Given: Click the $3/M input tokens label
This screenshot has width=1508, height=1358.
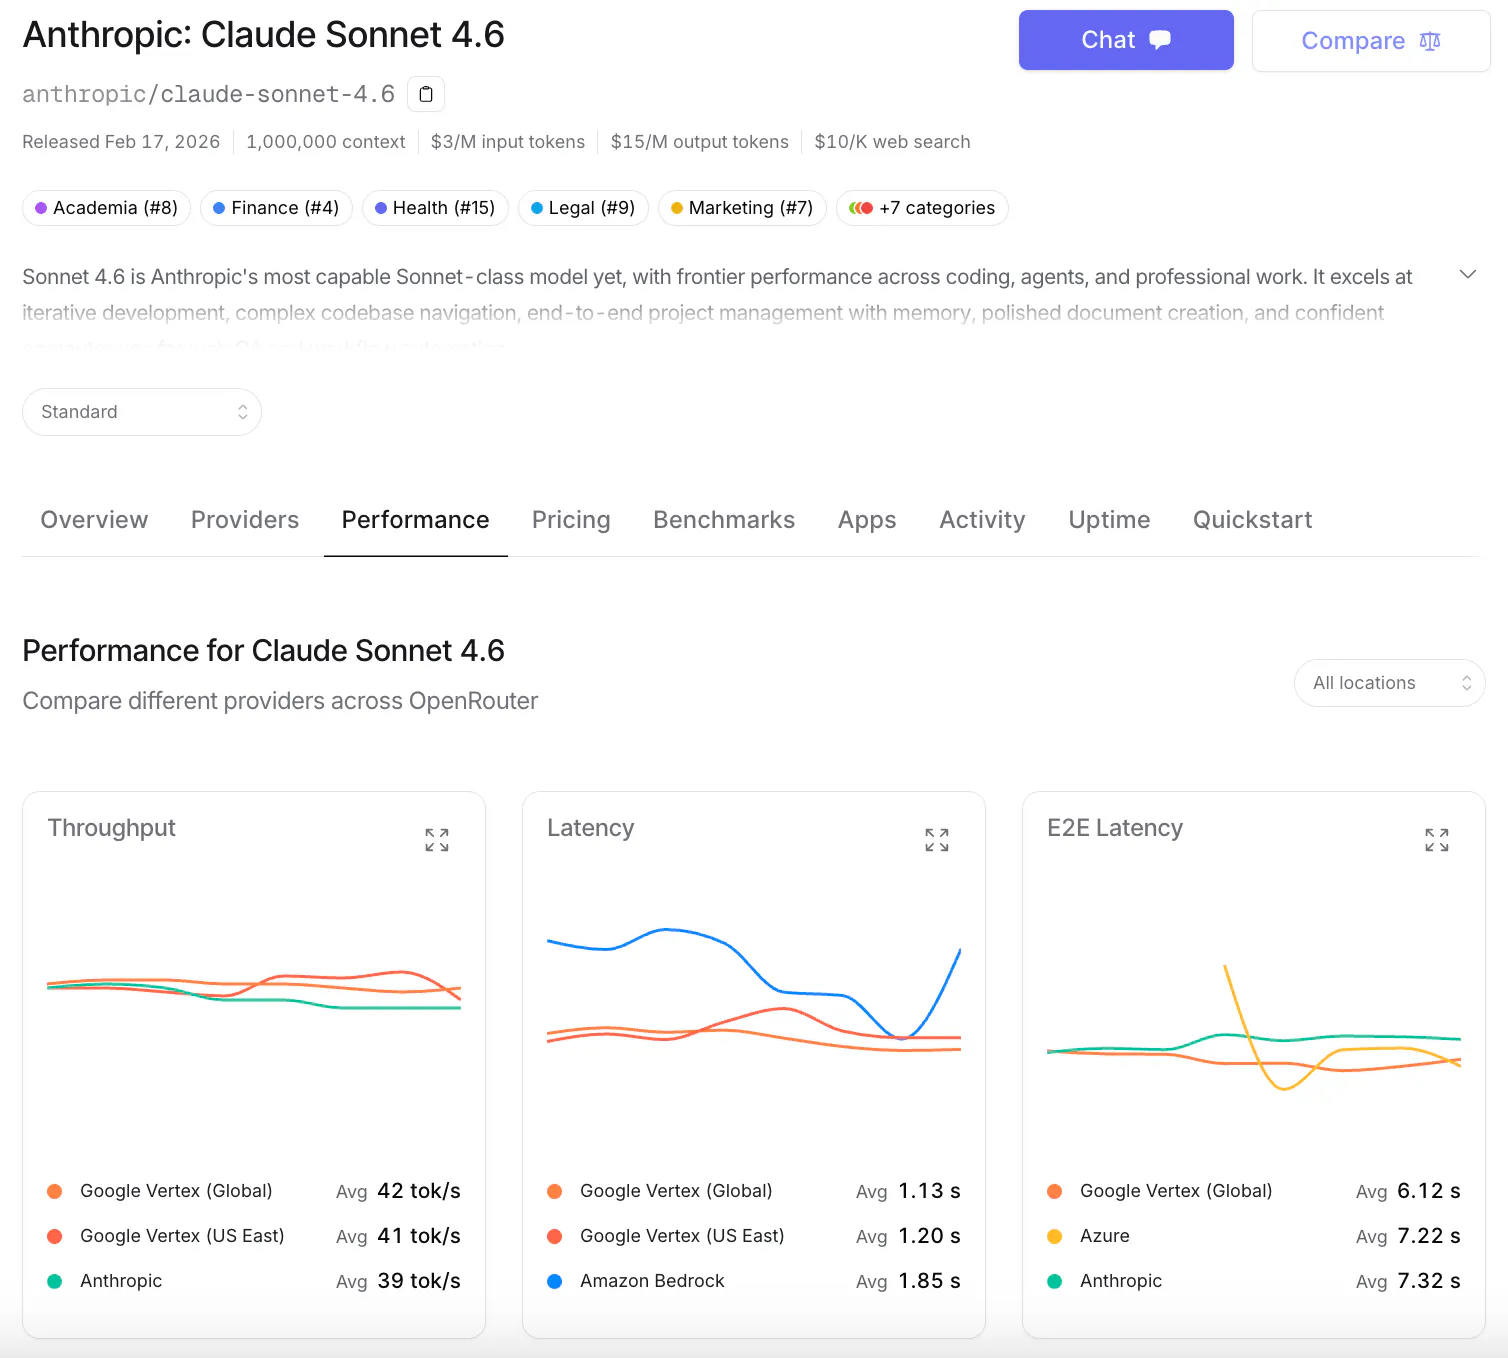Looking at the screenshot, I should (508, 142).
